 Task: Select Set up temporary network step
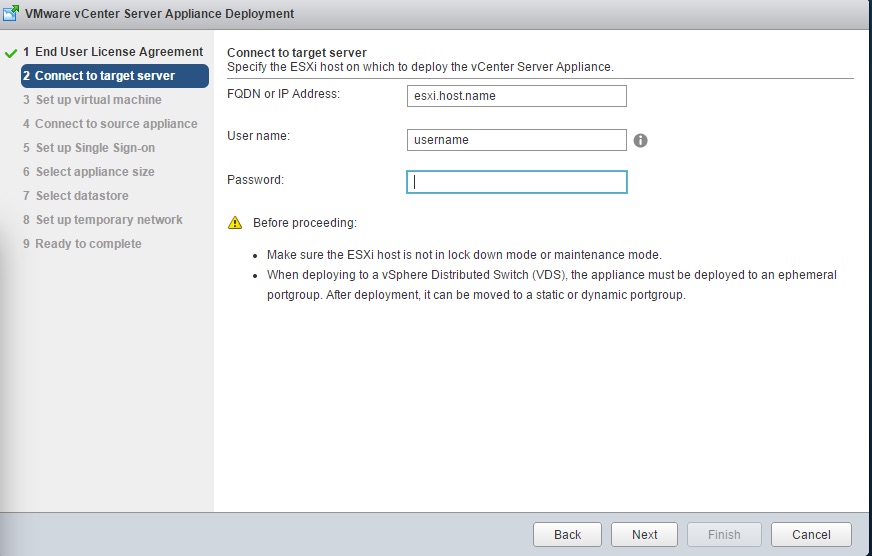109,220
